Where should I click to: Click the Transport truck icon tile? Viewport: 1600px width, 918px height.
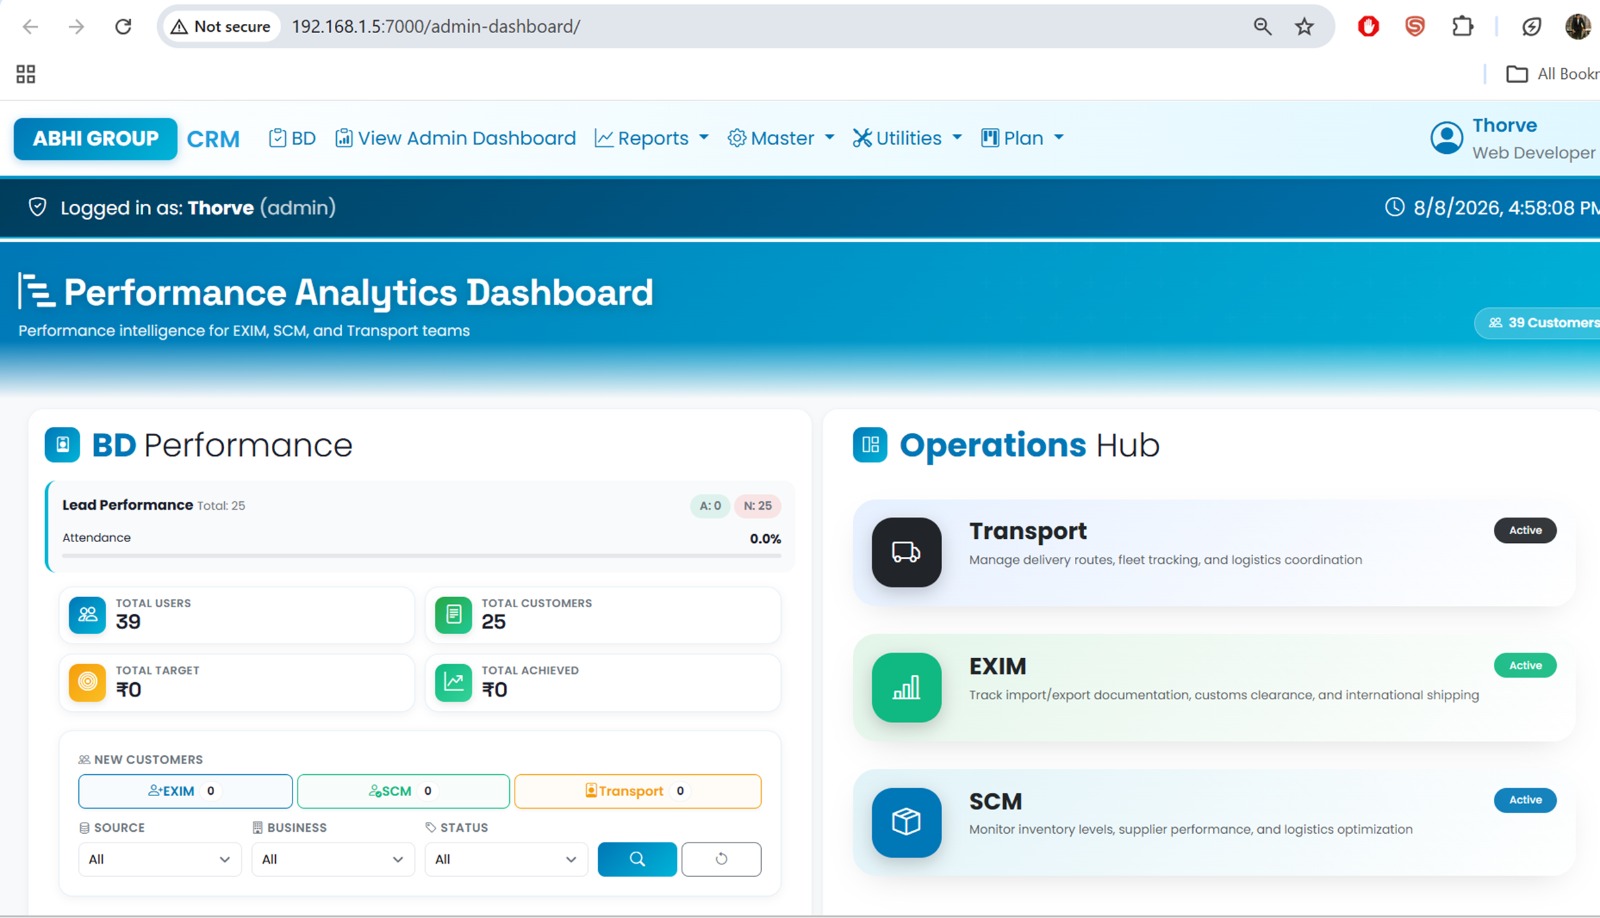pyautogui.click(x=906, y=552)
